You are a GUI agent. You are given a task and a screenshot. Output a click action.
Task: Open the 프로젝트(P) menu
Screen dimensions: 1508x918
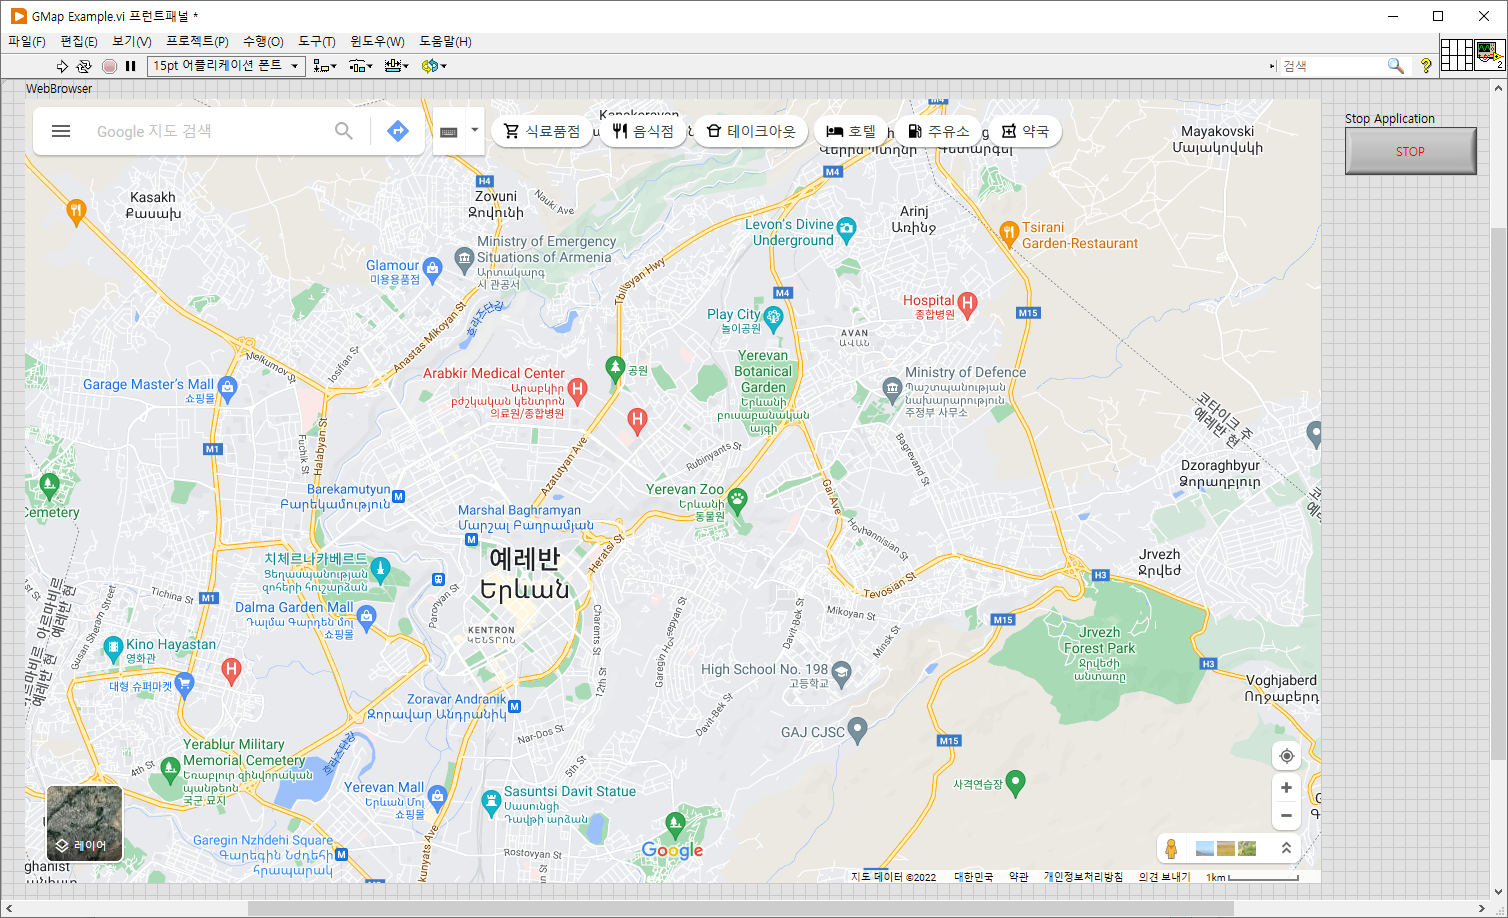click(197, 42)
